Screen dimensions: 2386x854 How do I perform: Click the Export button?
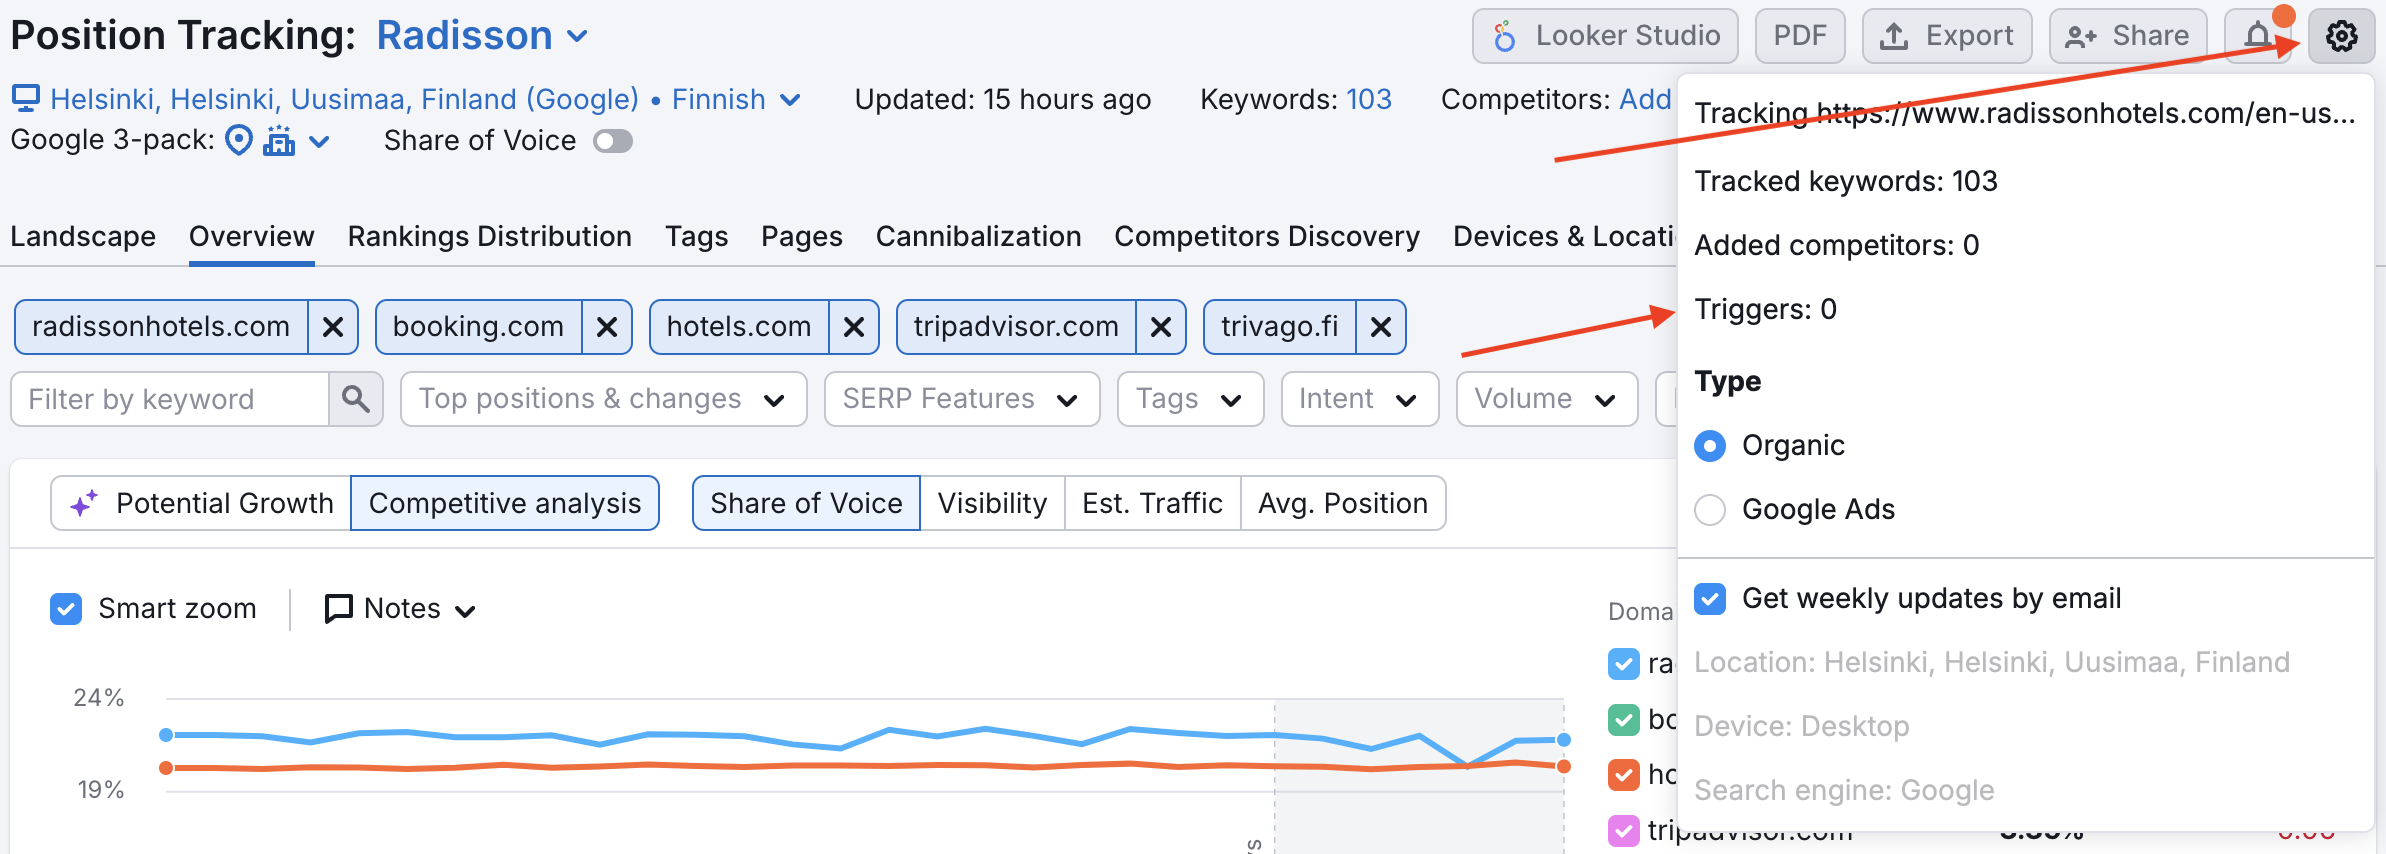click(1946, 36)
